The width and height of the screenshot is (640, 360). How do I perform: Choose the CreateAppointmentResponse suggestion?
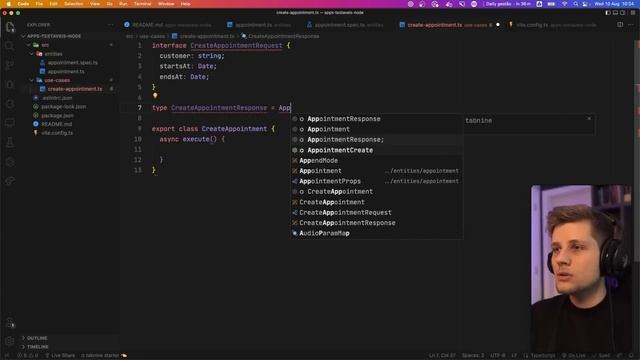376,223
